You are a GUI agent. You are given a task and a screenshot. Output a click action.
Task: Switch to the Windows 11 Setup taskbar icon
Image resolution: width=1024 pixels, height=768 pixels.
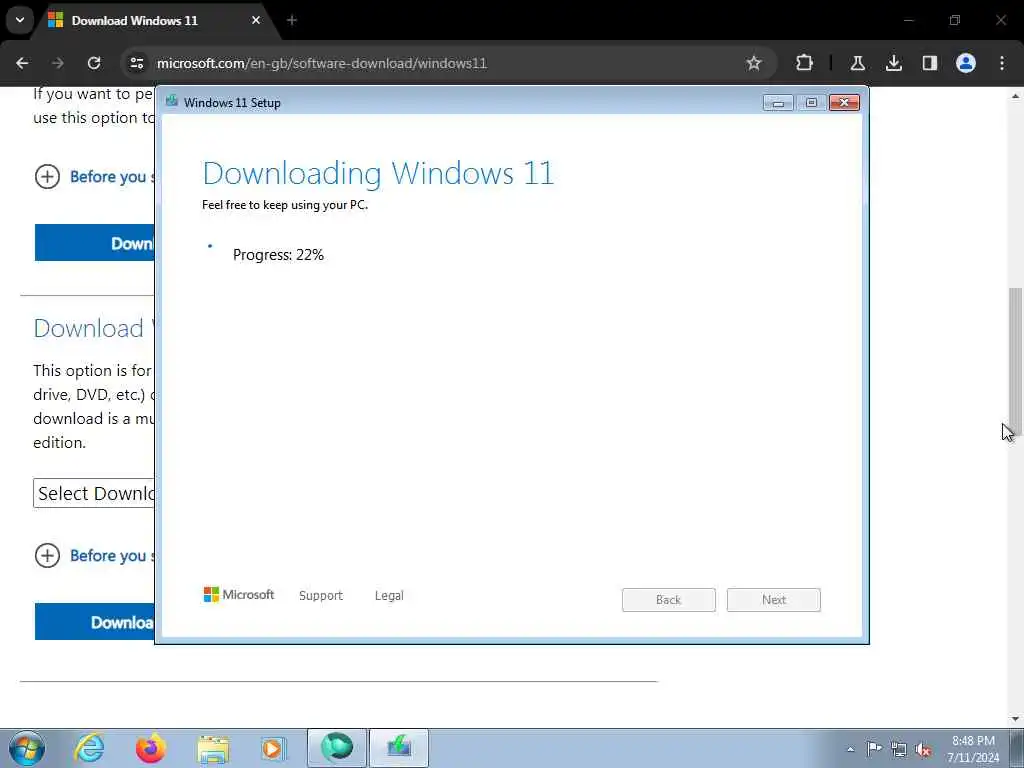(399, 748)
